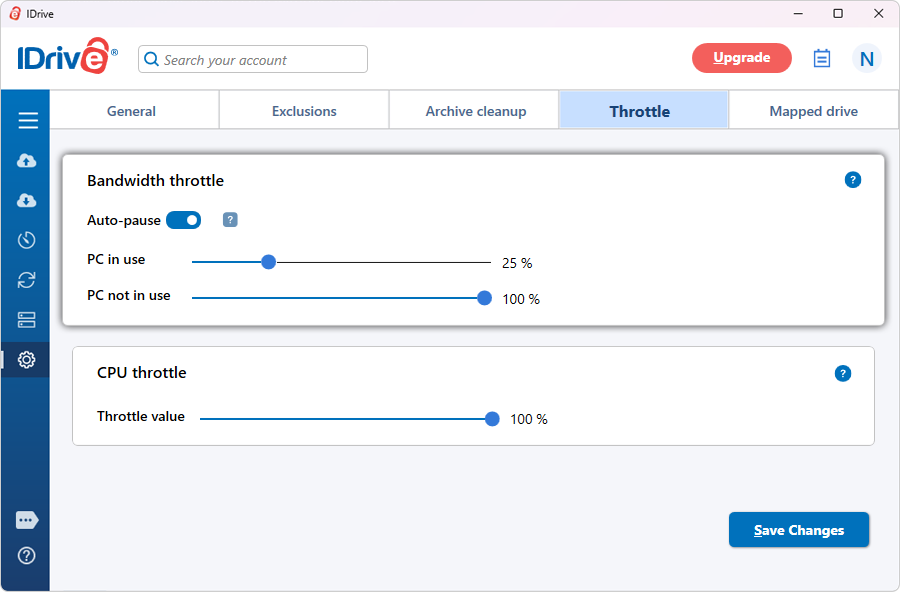Image resolution: width=900 pixels, height=592 pixels.
Task: Toggle the Auto-pause switch off
Action: click(x=184, y=220)
